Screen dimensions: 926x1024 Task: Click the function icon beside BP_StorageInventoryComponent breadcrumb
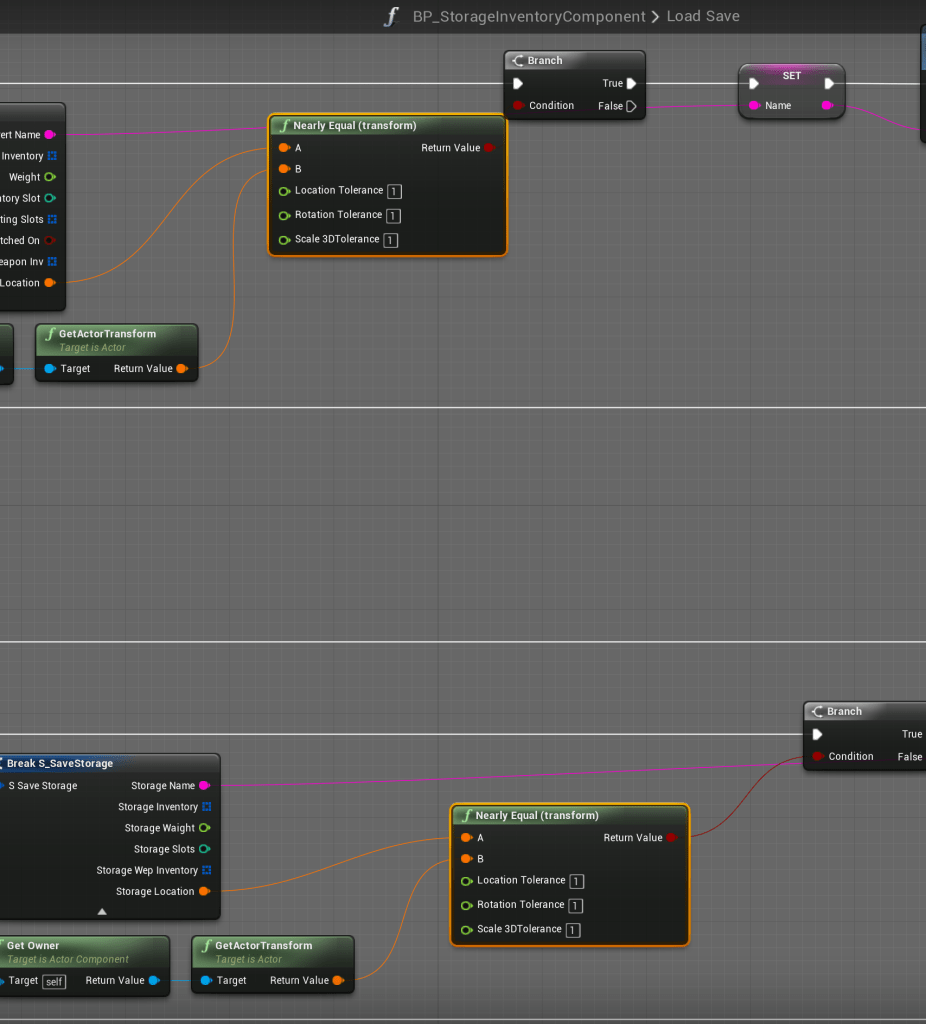click(392, 17)
